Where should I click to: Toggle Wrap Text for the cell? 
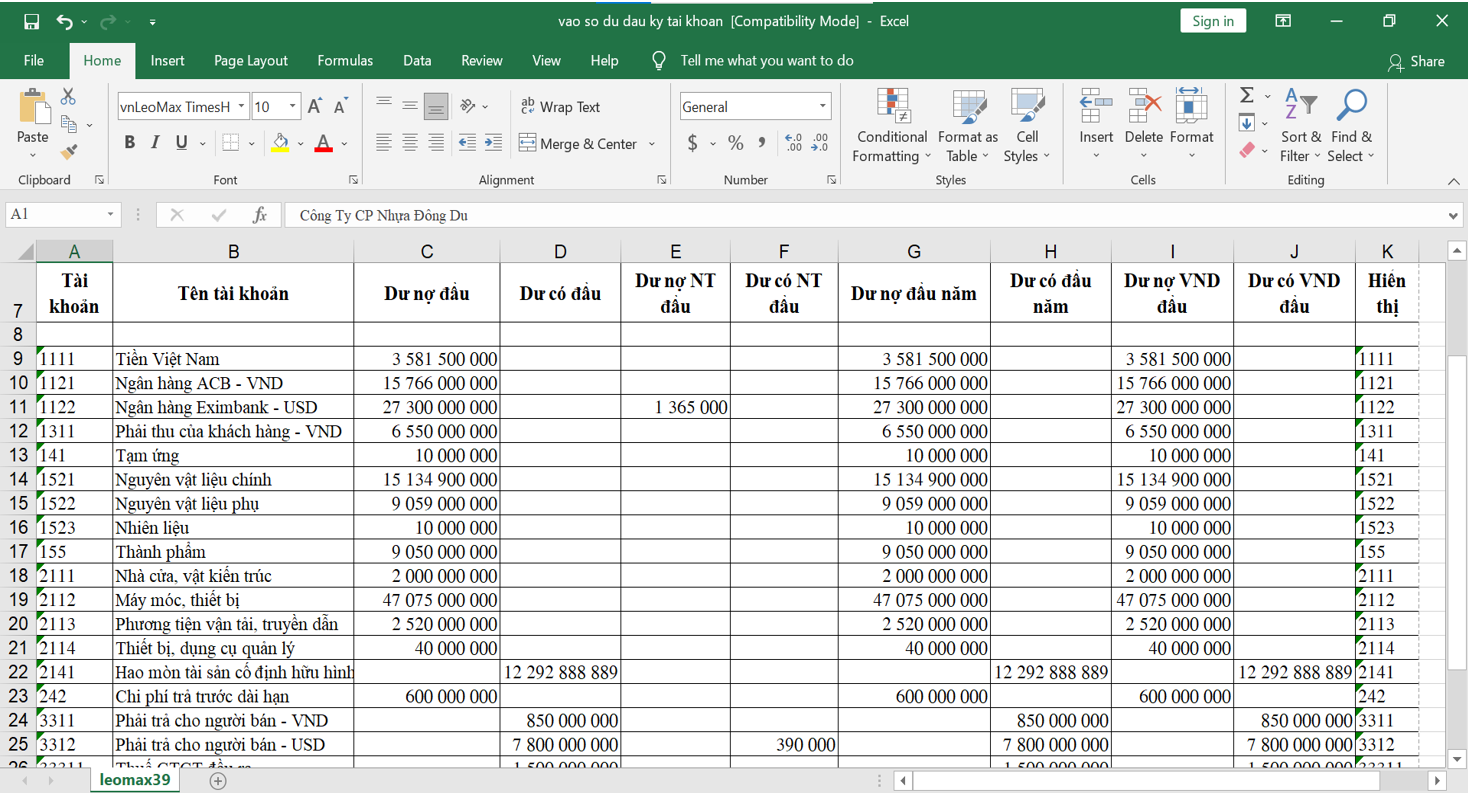pos(560,107)
